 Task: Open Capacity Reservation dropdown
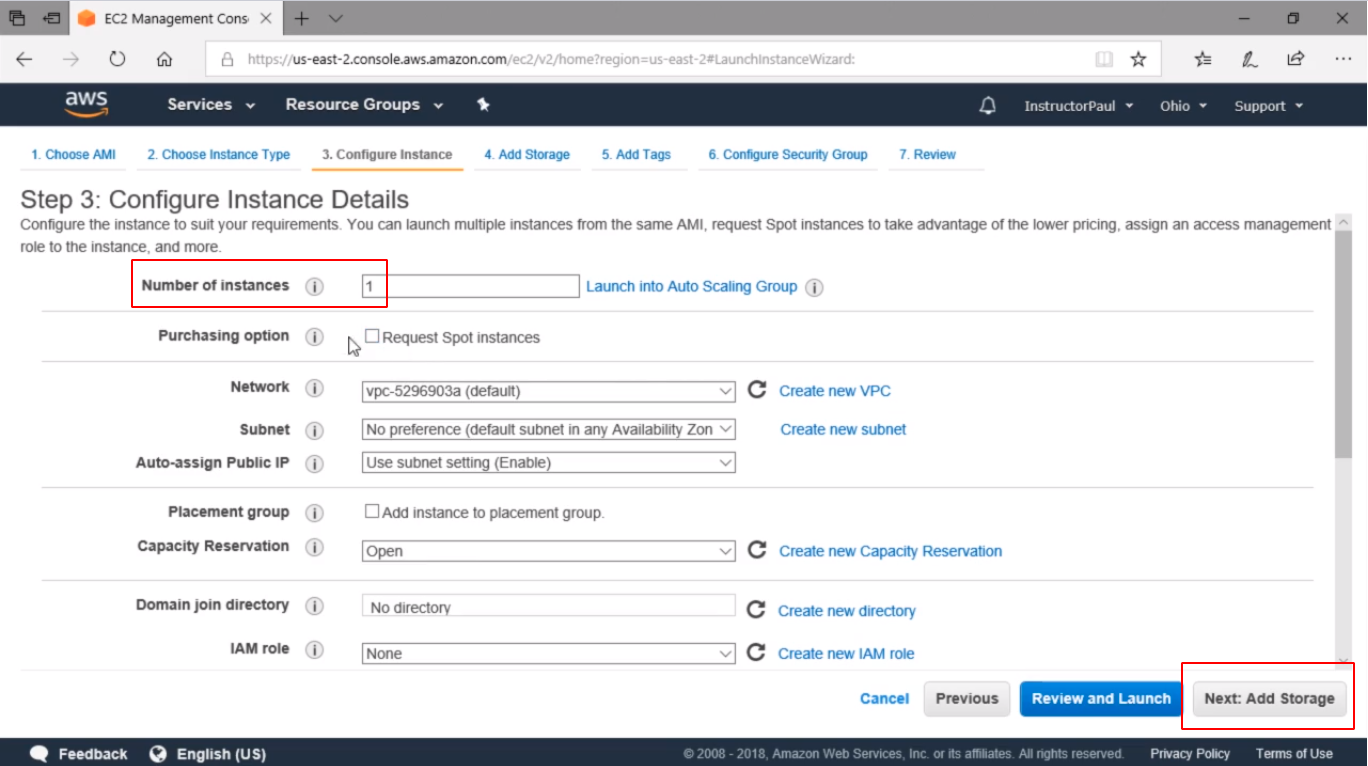click(549, 551)
